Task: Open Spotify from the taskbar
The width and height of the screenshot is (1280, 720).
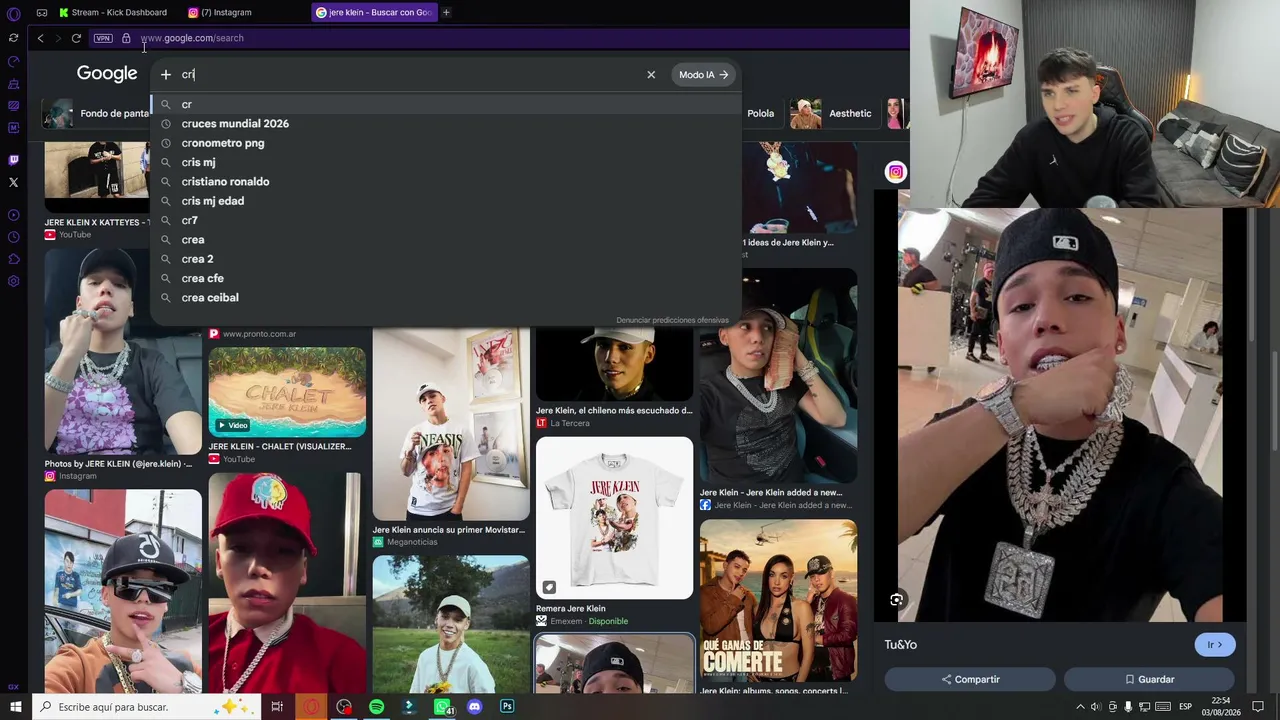Action: [376, 707]
